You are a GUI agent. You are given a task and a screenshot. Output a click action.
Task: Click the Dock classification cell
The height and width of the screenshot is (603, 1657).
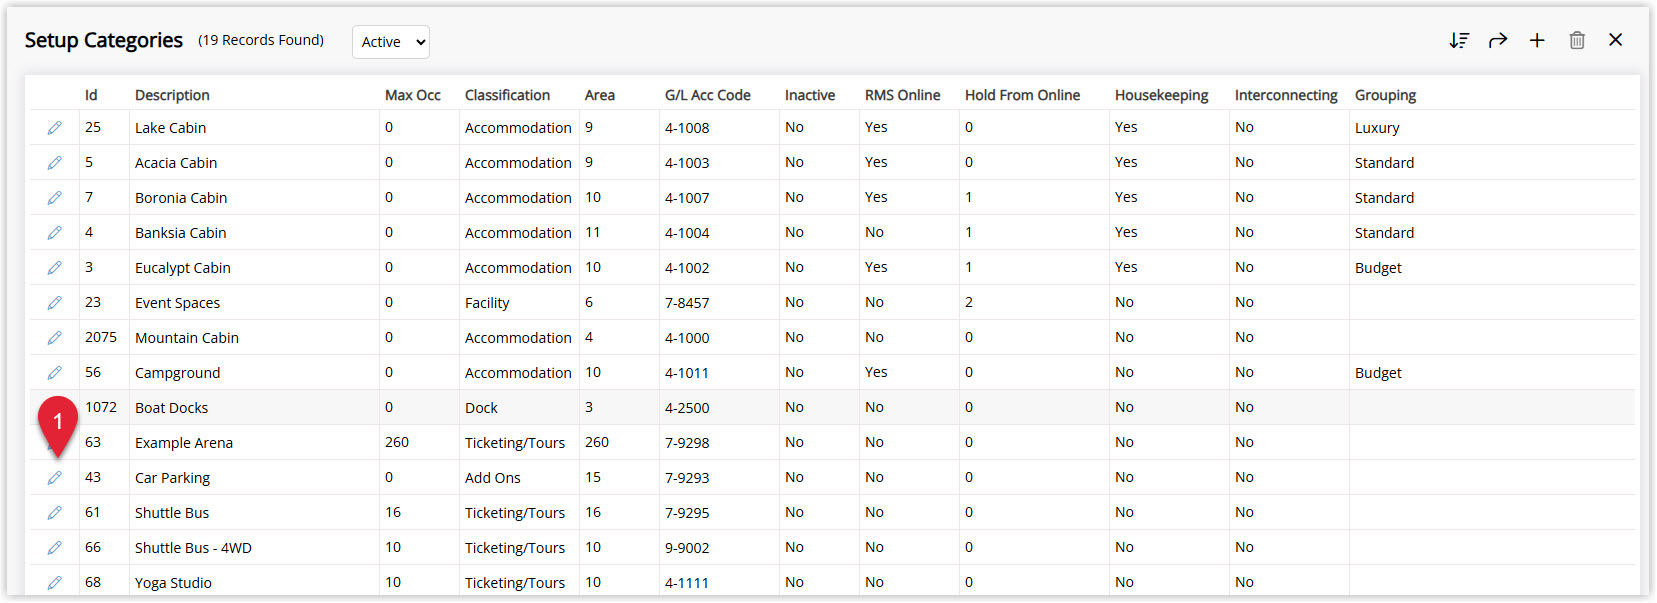[481, 408]
